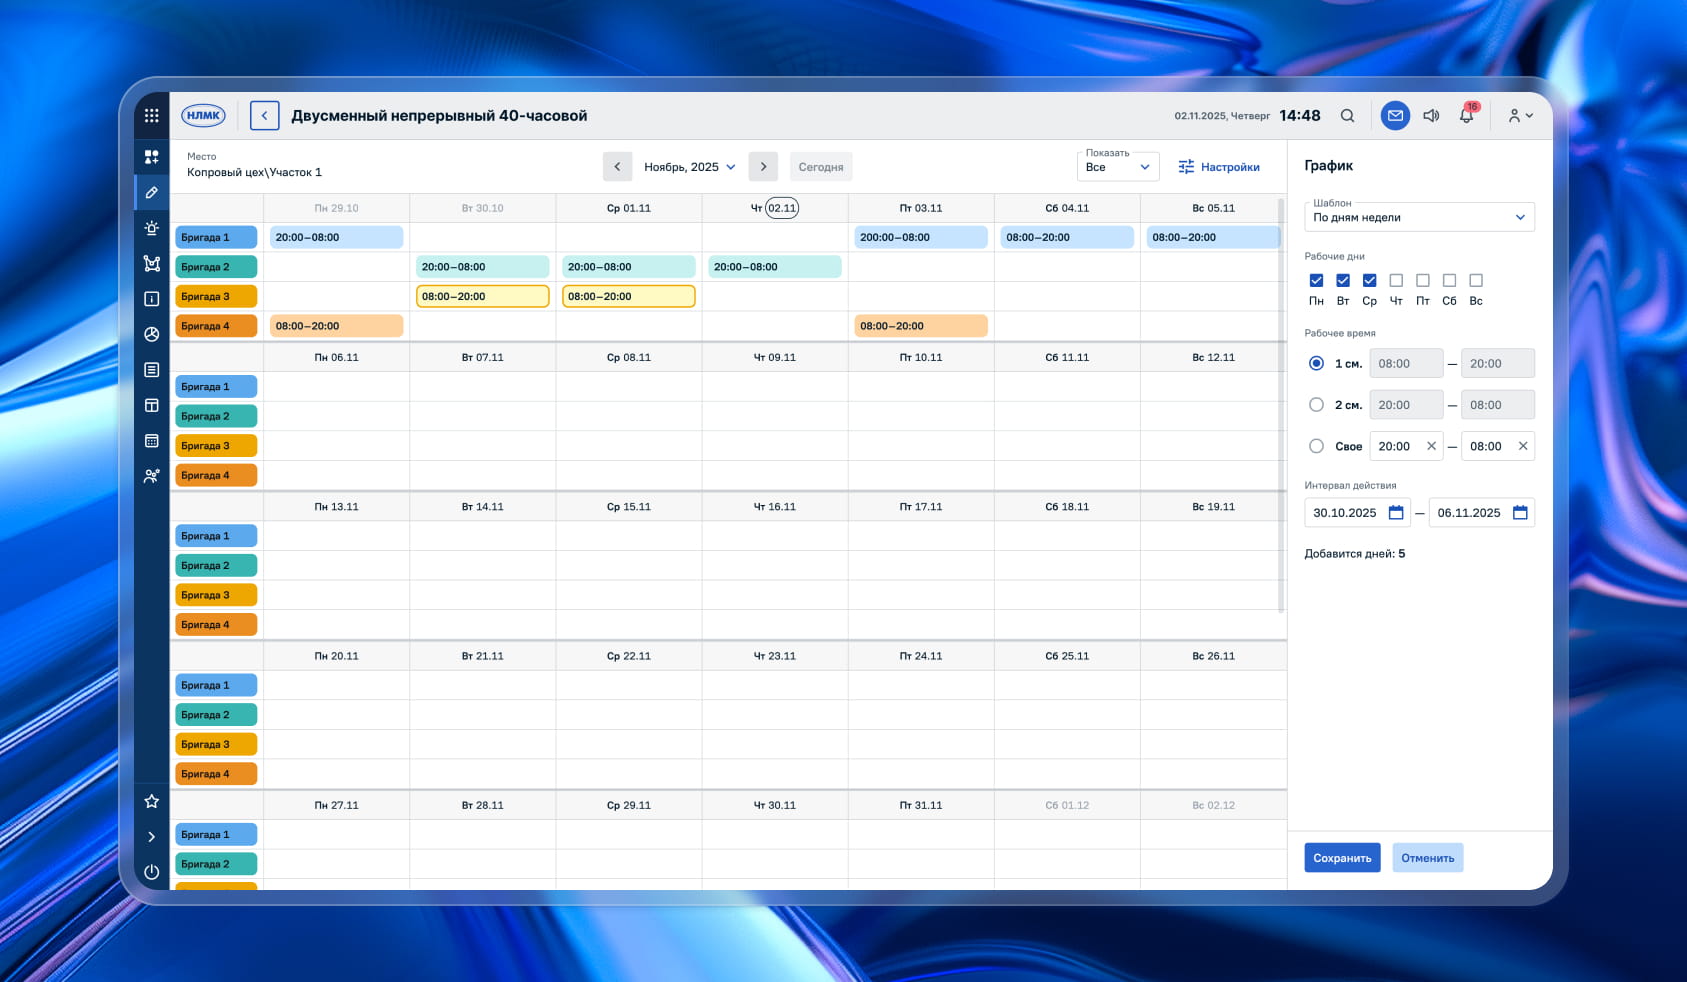Open the Показать dropdown set to Все
Viewport: 1687px width, 982px height.
pyautogui.click(x=1118, y=165)
